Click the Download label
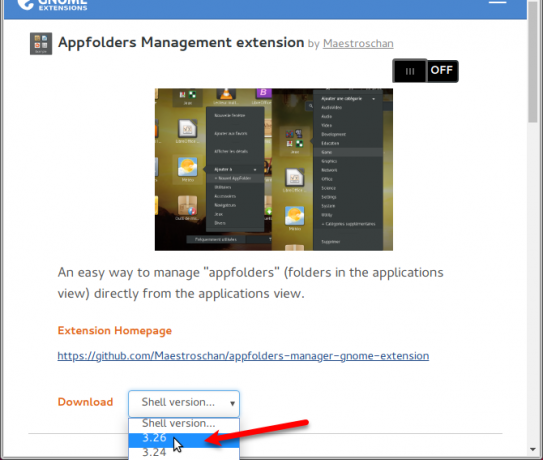 (85, 402)
